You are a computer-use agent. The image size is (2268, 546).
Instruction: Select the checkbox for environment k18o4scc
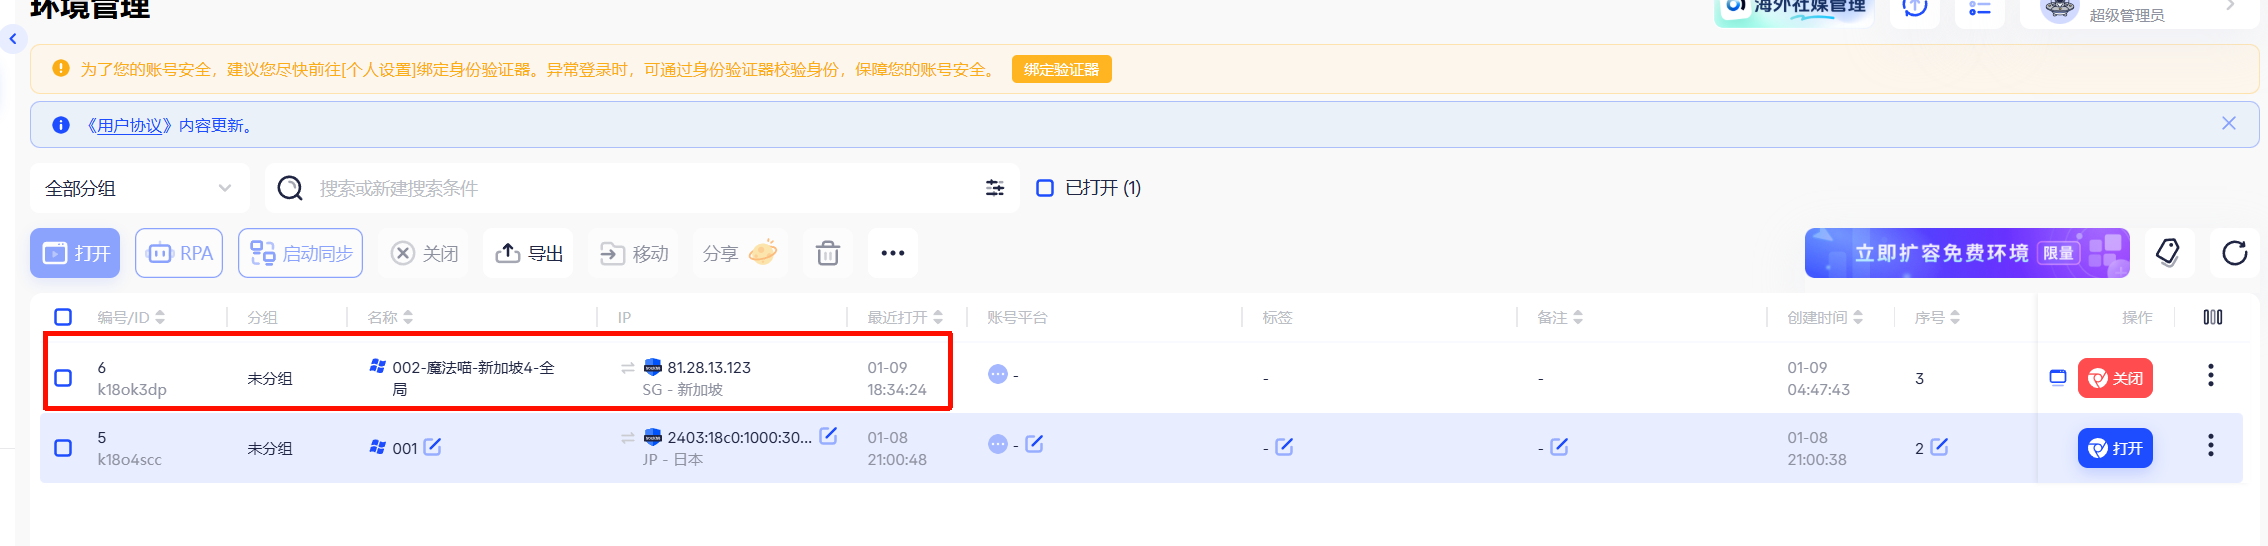[x=63, y=448]
